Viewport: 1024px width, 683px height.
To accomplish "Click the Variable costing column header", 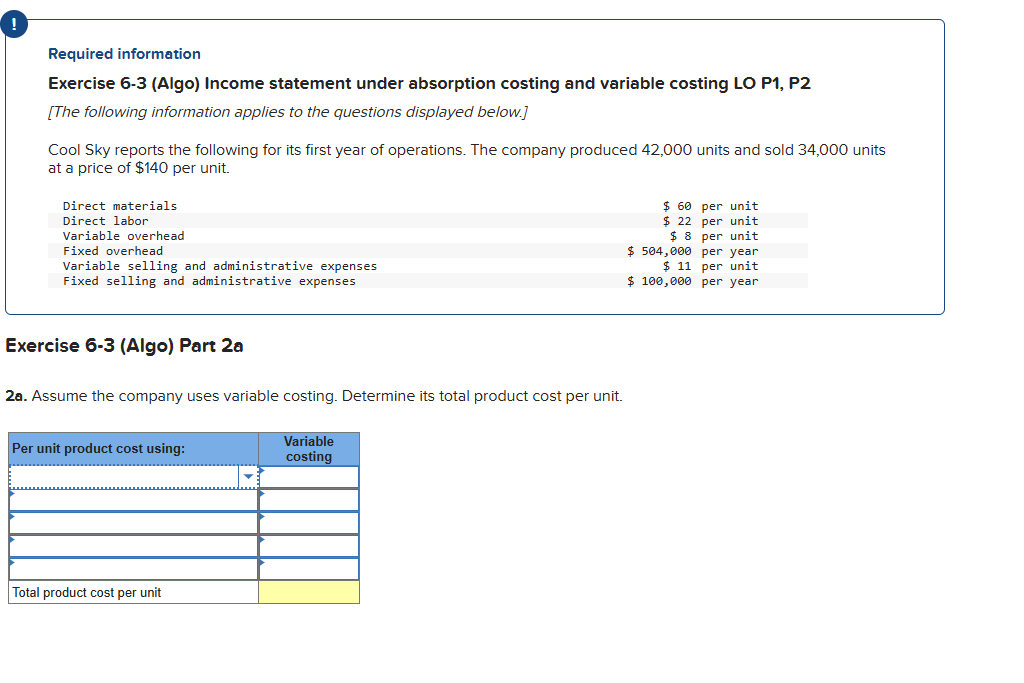I will 308,448.
